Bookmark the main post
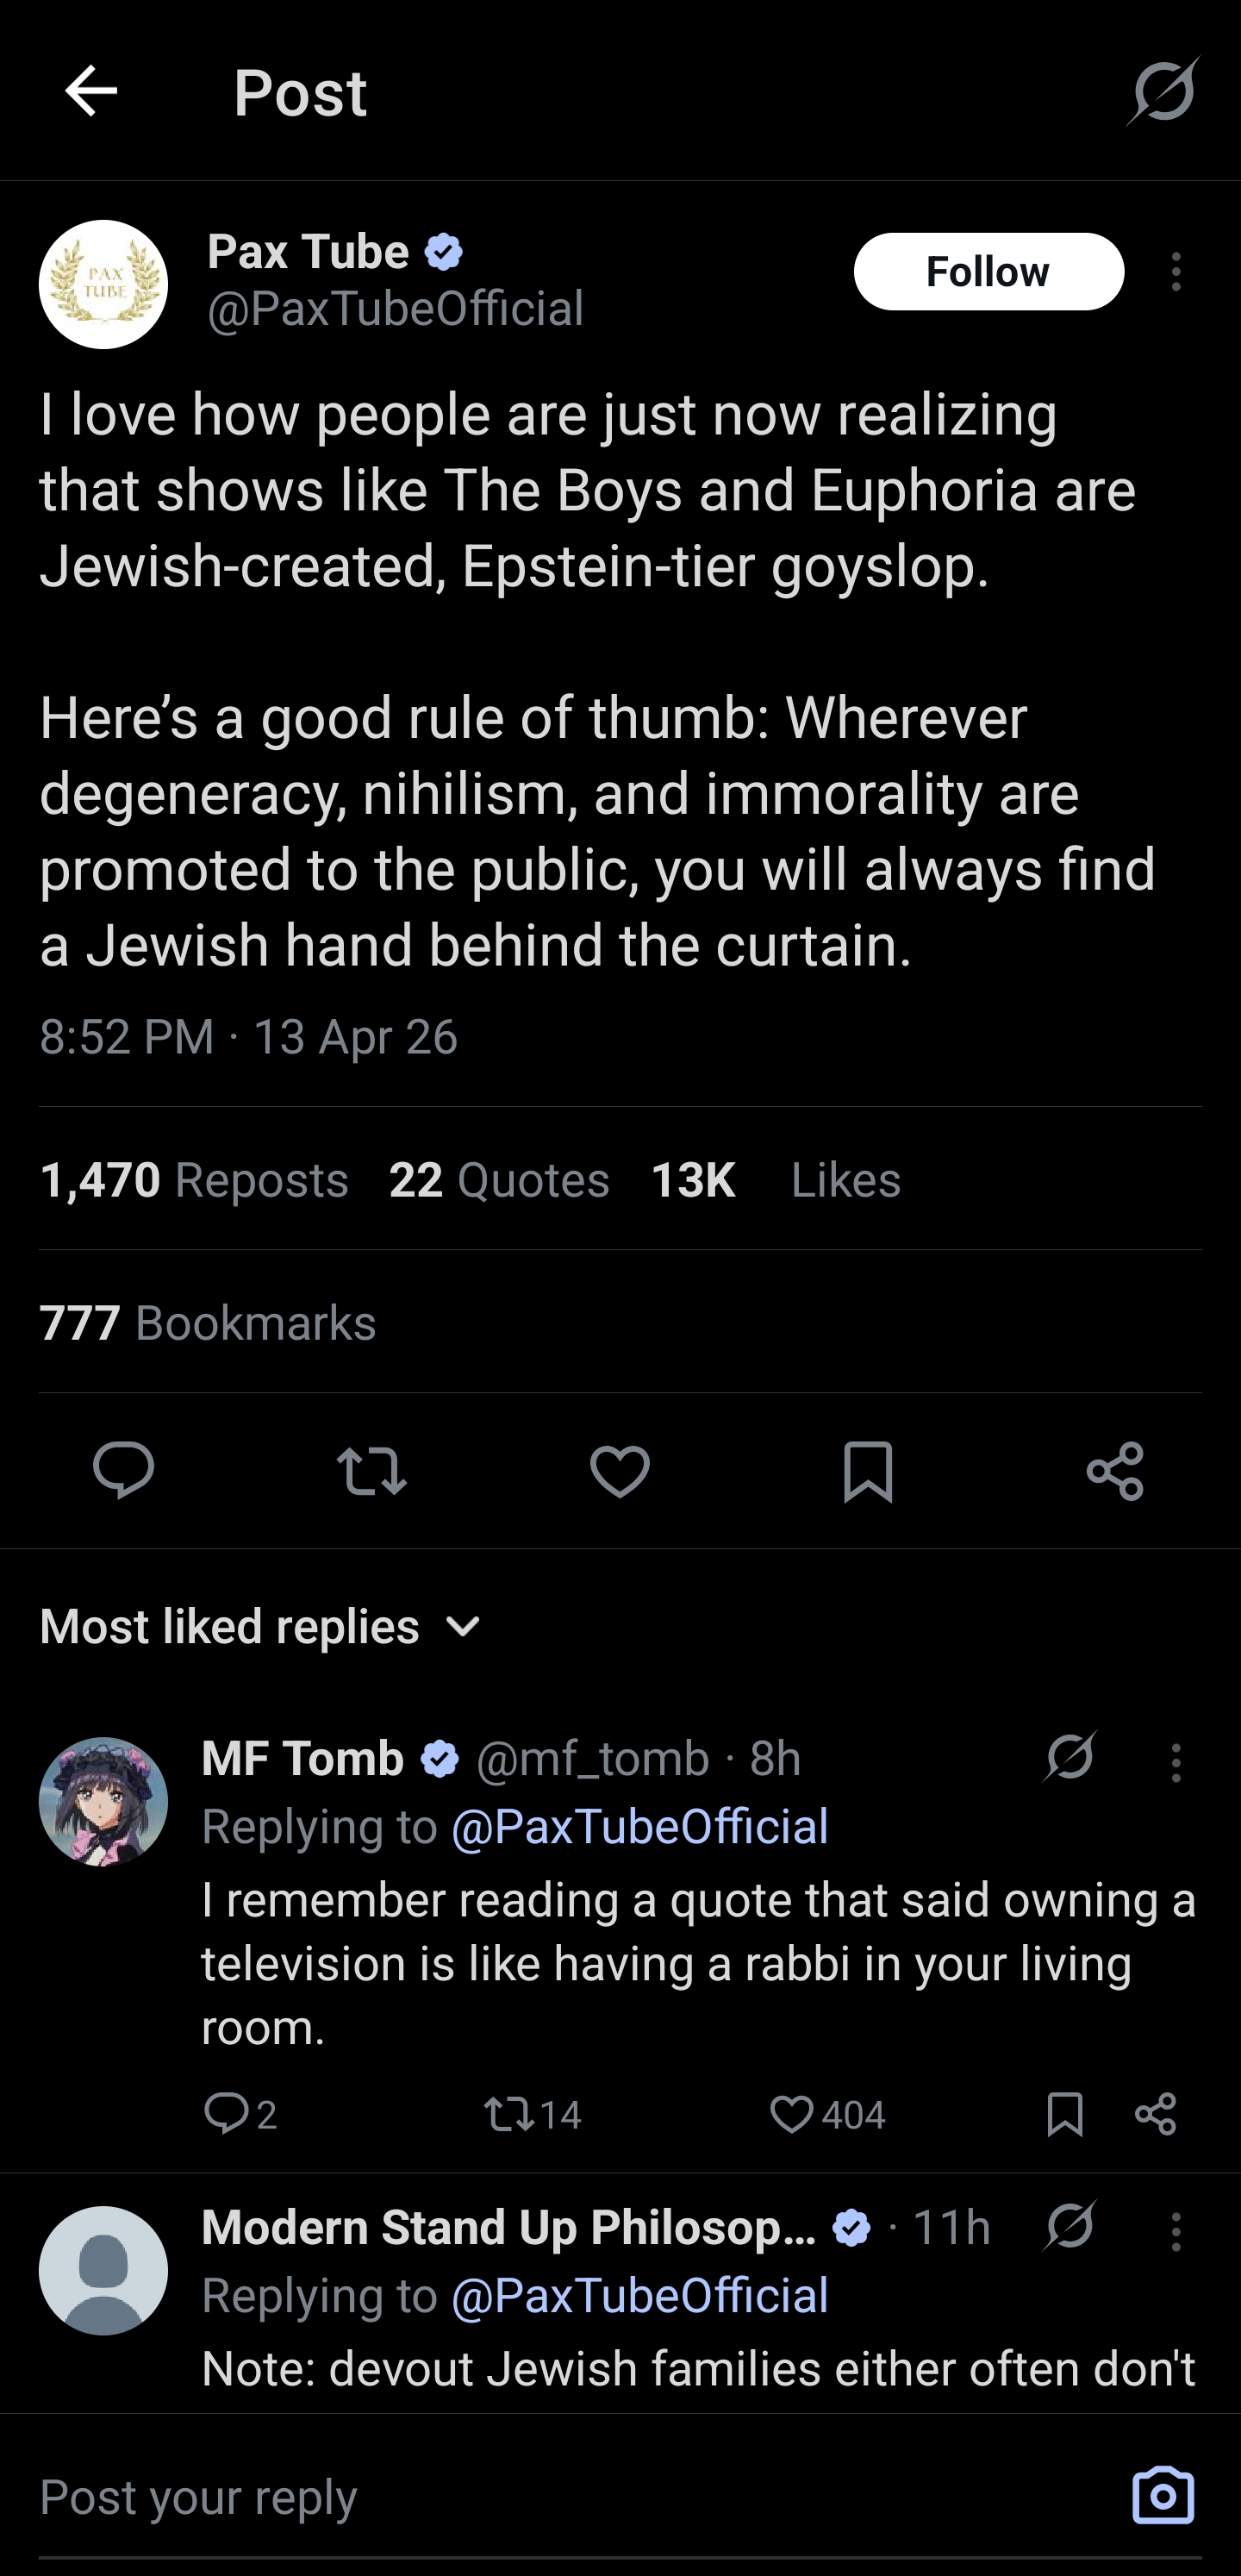1241x2576 pixels. point(868,1471)
